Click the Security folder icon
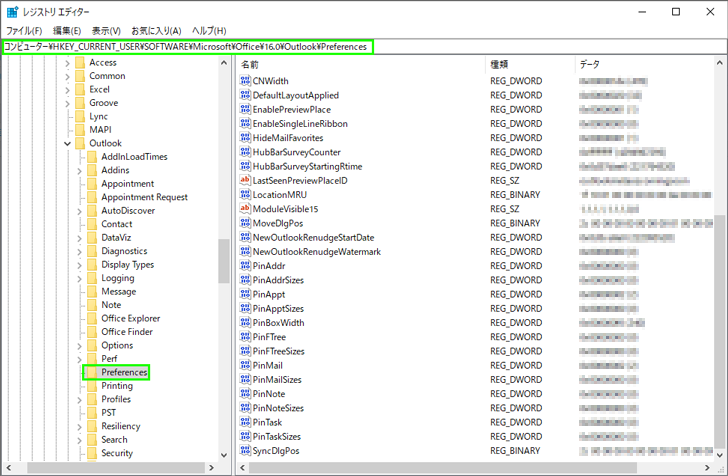Viewport: 728px width, 476px height. (92, 453)
